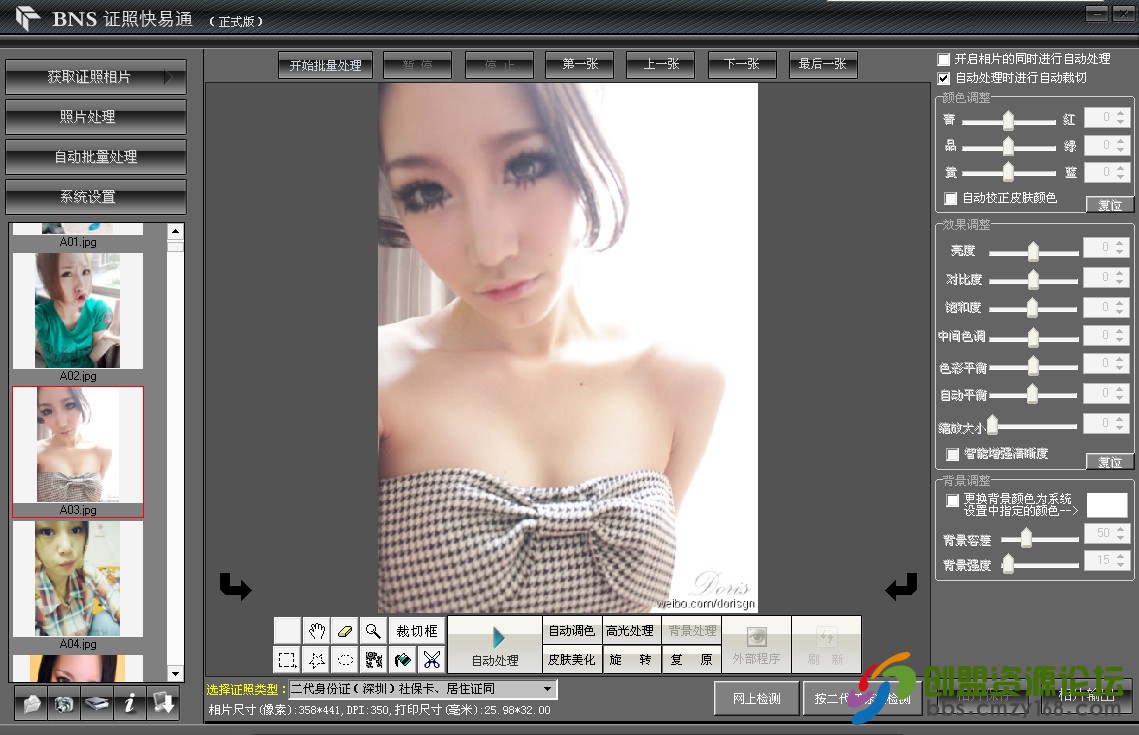
Task: Select the rectangular marquee tool
Action: 288,659
